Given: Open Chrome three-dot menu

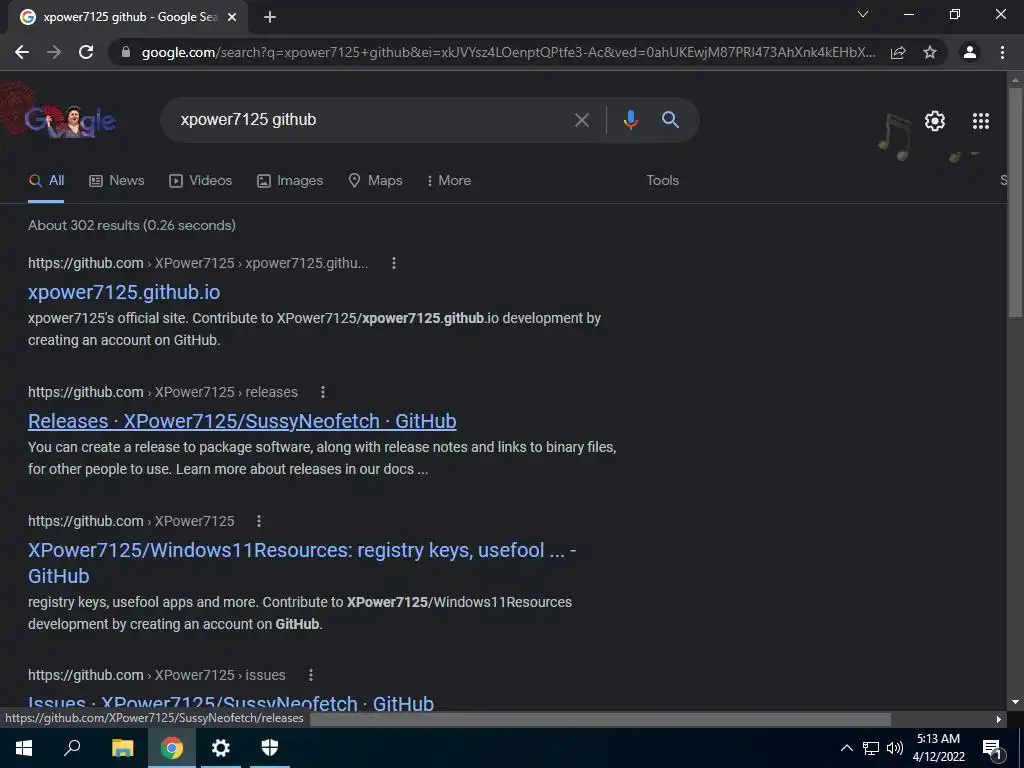Looking at the screenshot, I should point(1002,52).
